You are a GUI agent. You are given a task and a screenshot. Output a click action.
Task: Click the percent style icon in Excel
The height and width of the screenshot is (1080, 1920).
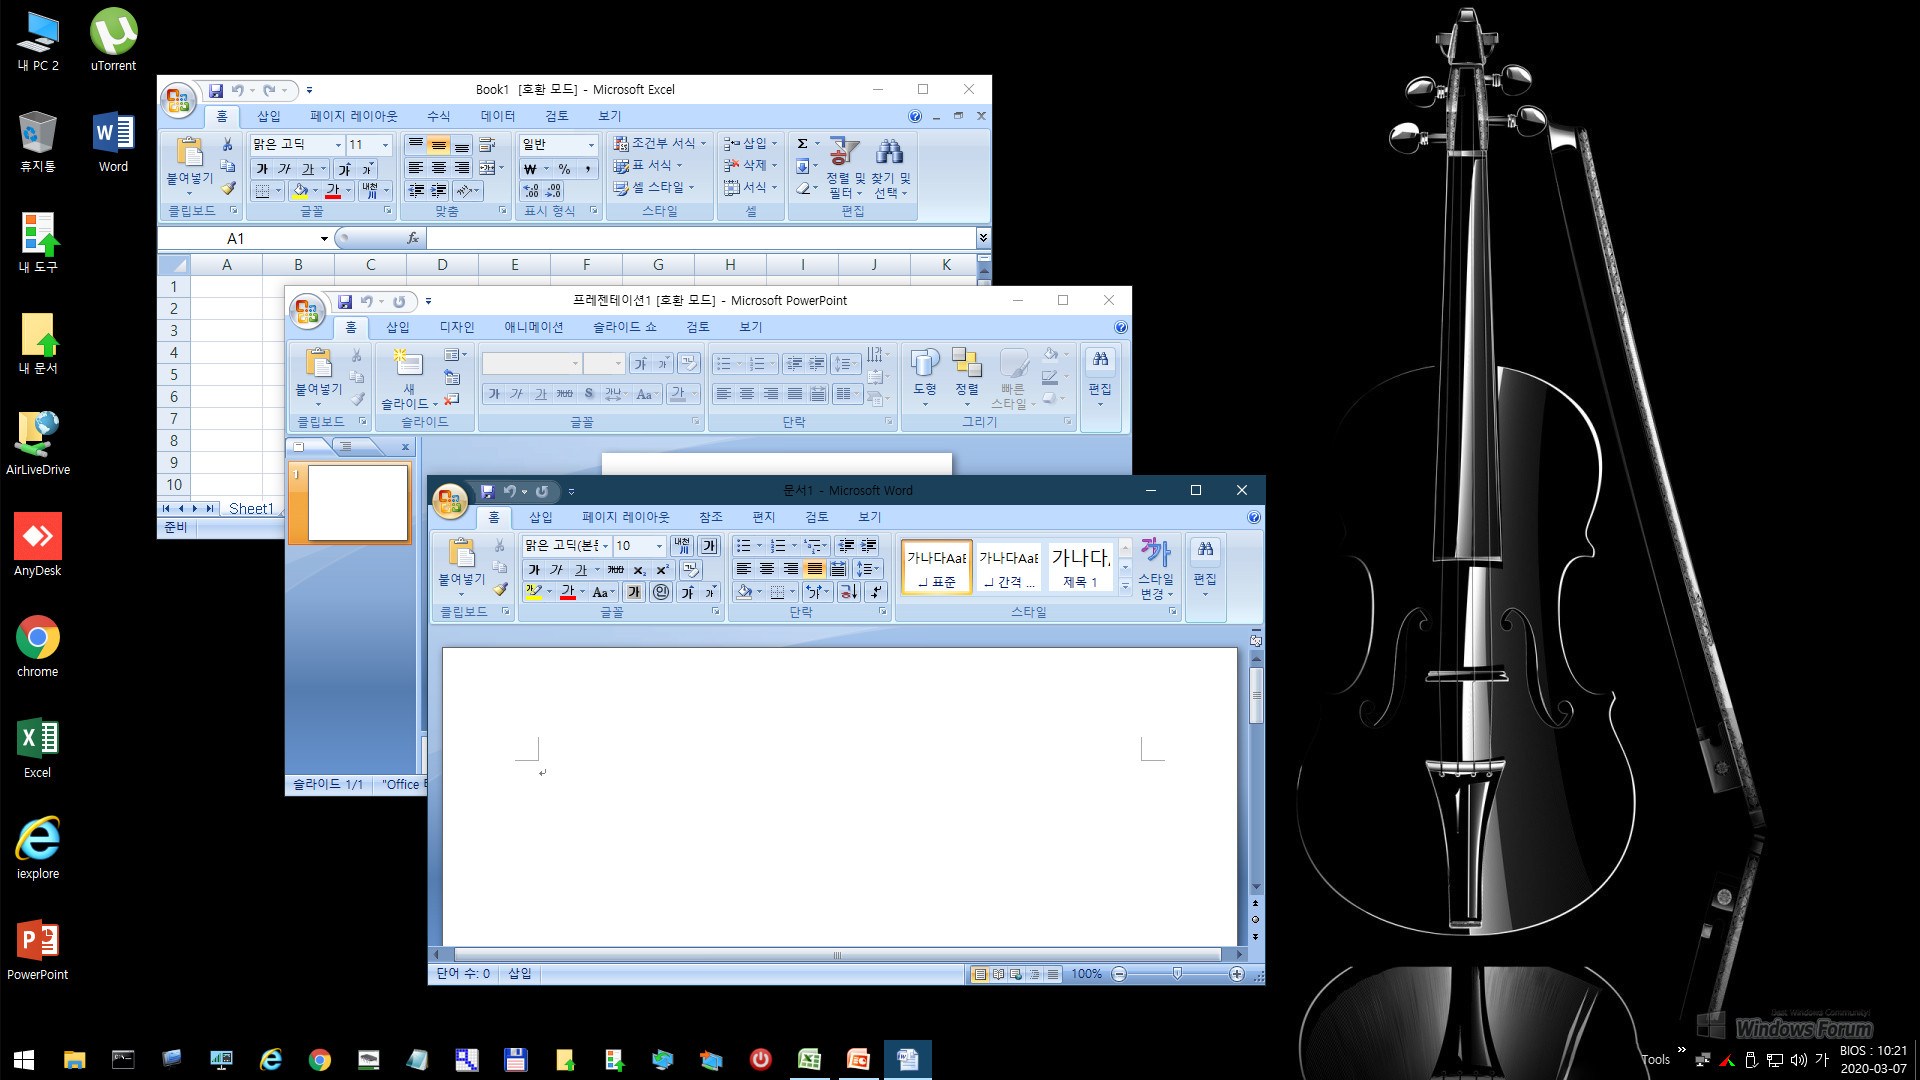click(x=564, y=168)
